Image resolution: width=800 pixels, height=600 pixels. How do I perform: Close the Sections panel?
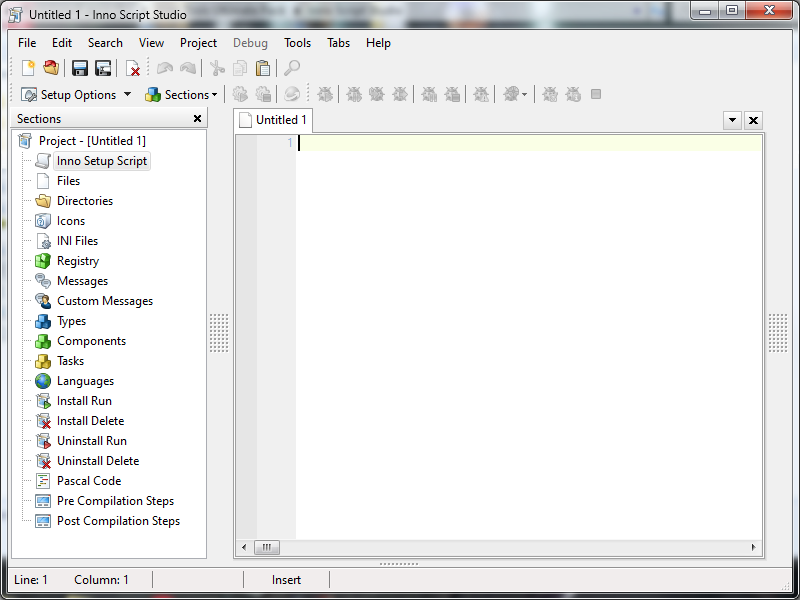197,119
